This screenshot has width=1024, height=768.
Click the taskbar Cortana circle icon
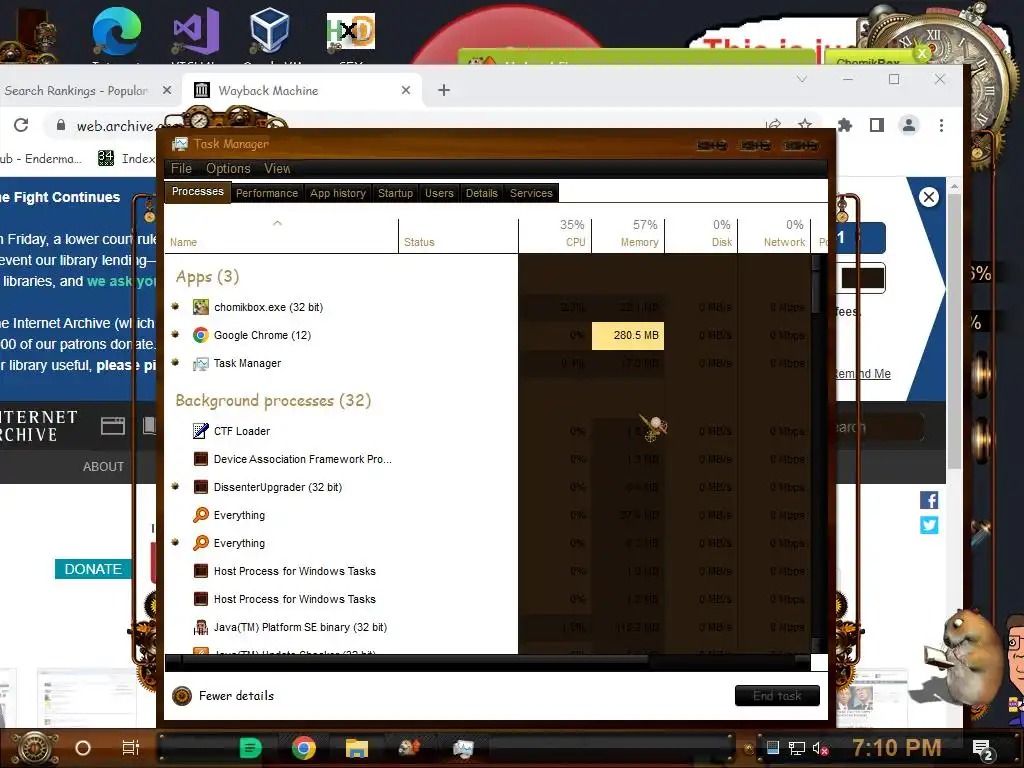(83, 748)
